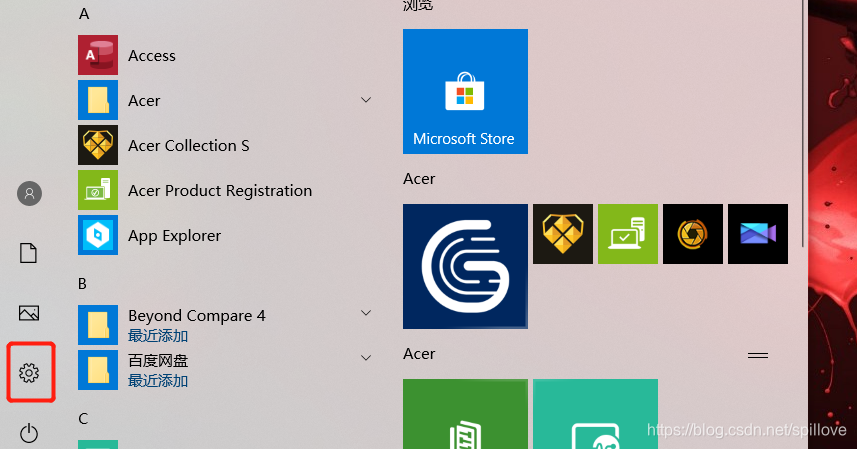This screenshot has width=857, height=449.
Task: Open the Pictures sidebar icon
Action: 29,313
